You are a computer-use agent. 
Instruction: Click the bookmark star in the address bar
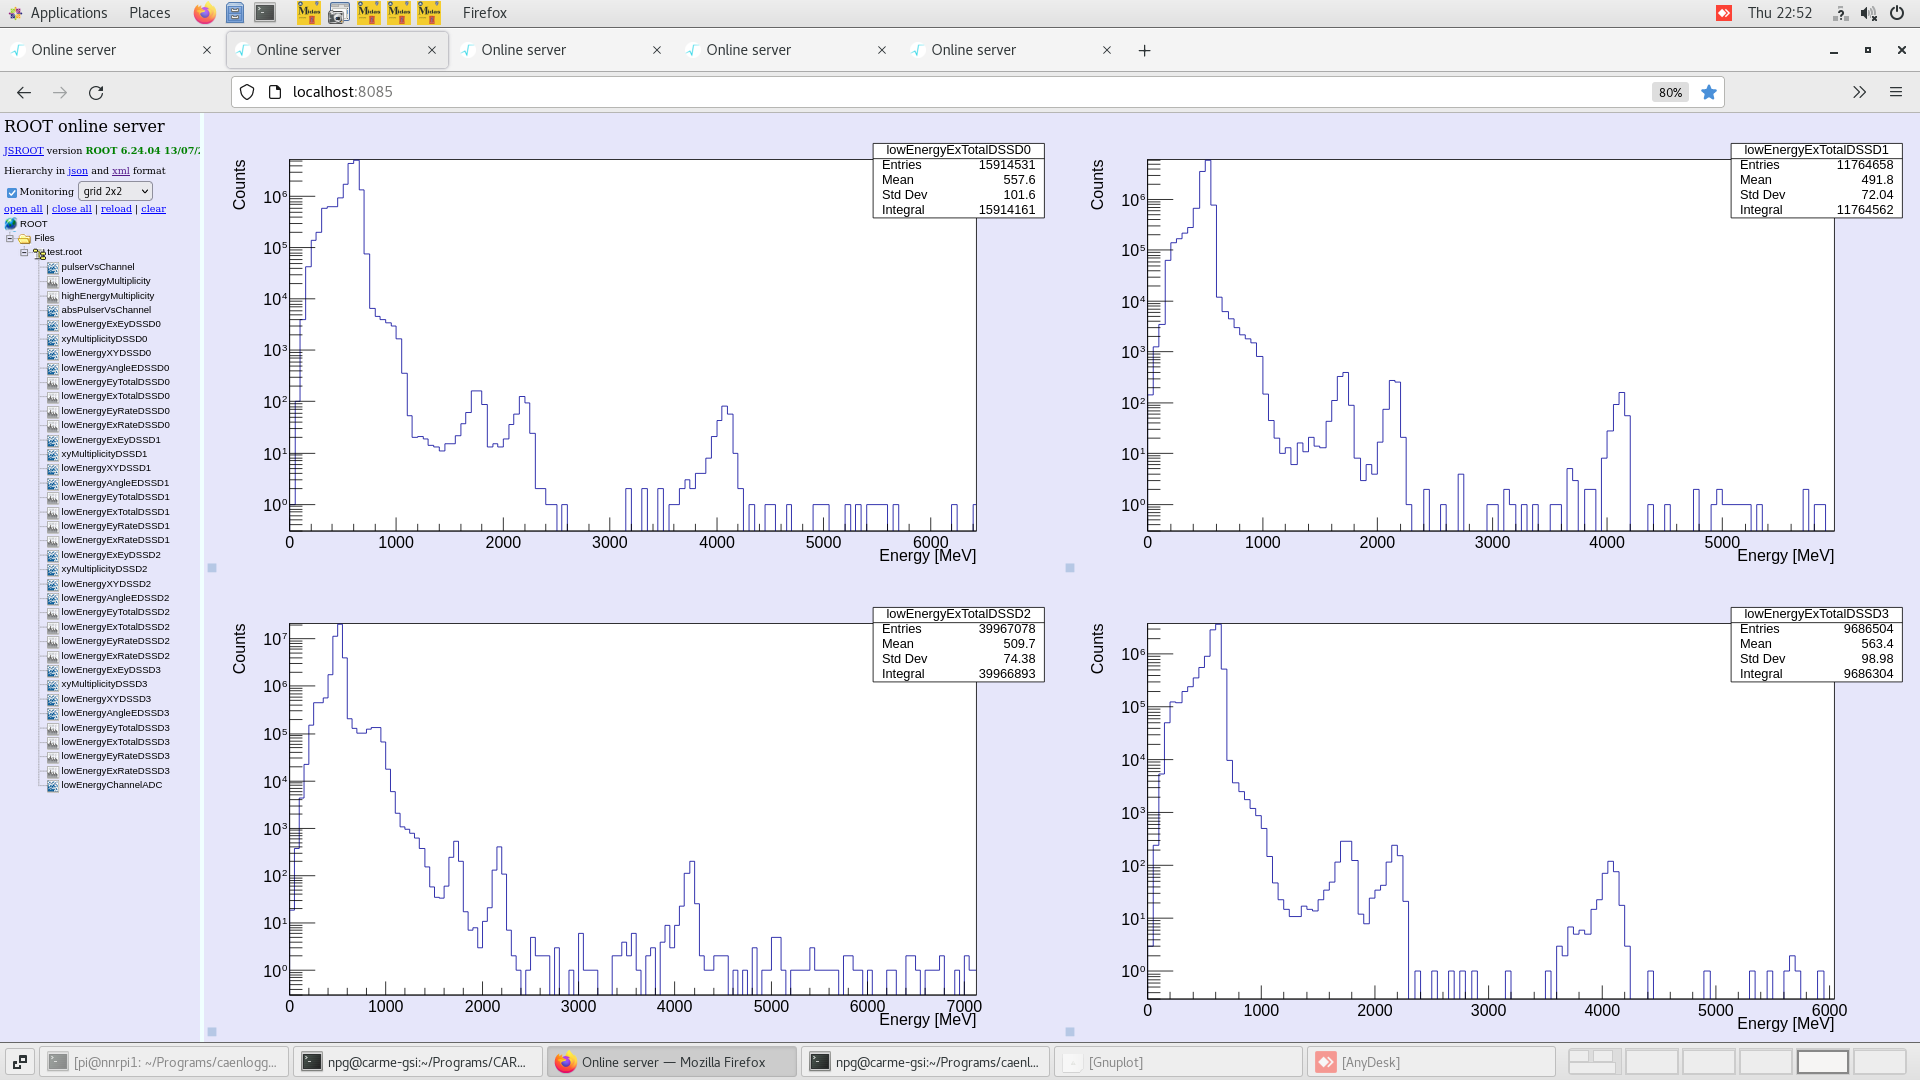(1709, 92)
